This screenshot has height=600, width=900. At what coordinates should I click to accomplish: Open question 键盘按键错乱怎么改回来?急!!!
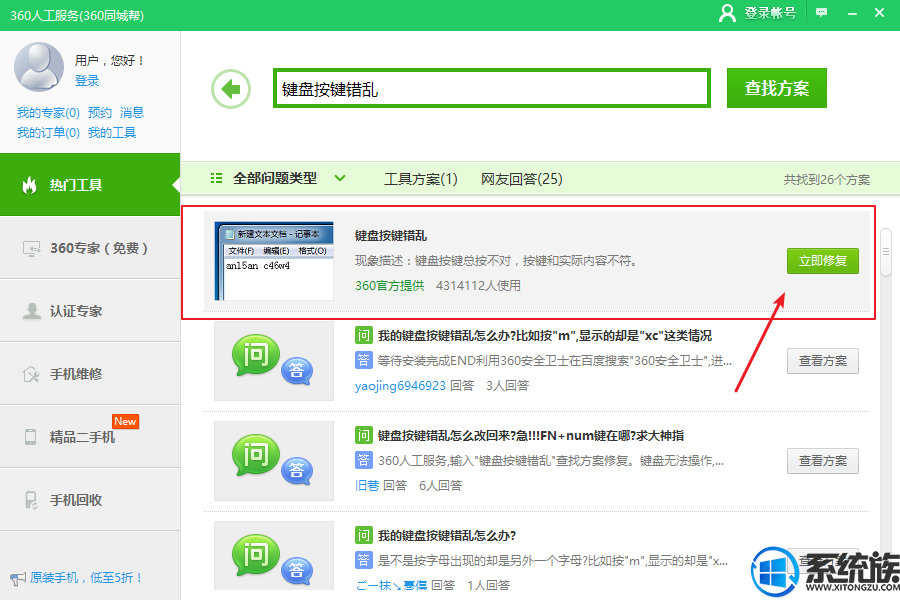531,435
